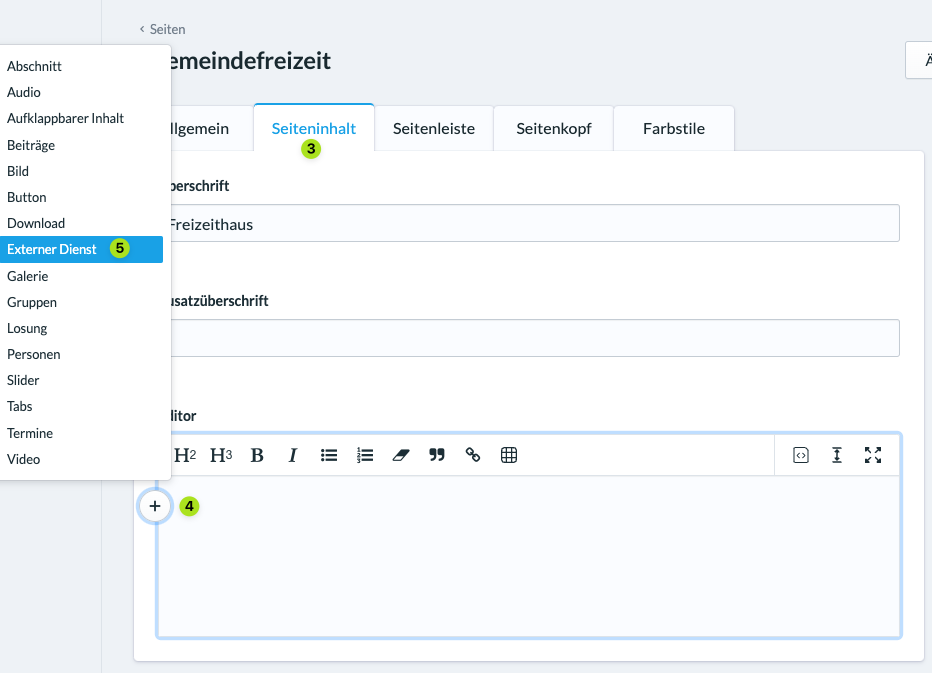Screen dimensions: 932x673
Task: Open the Farbstile tab
Action: (674, 128)
